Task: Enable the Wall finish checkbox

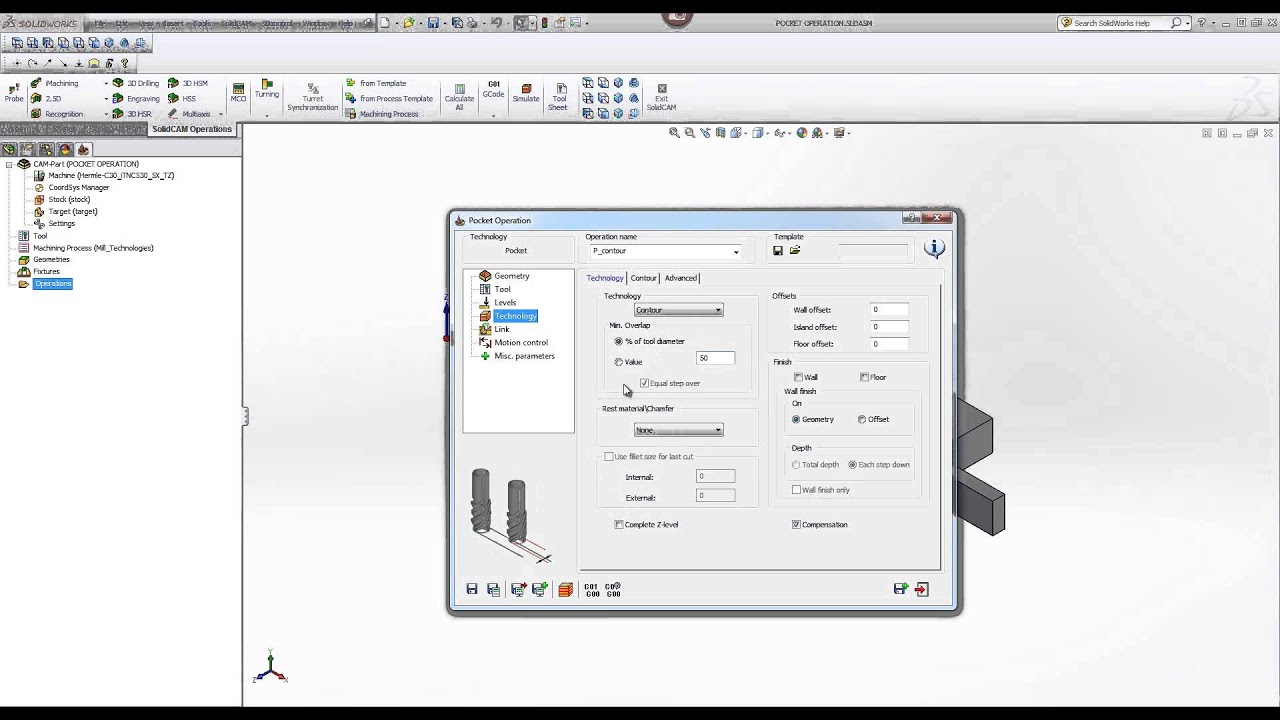Action: (x=798, y=377)
